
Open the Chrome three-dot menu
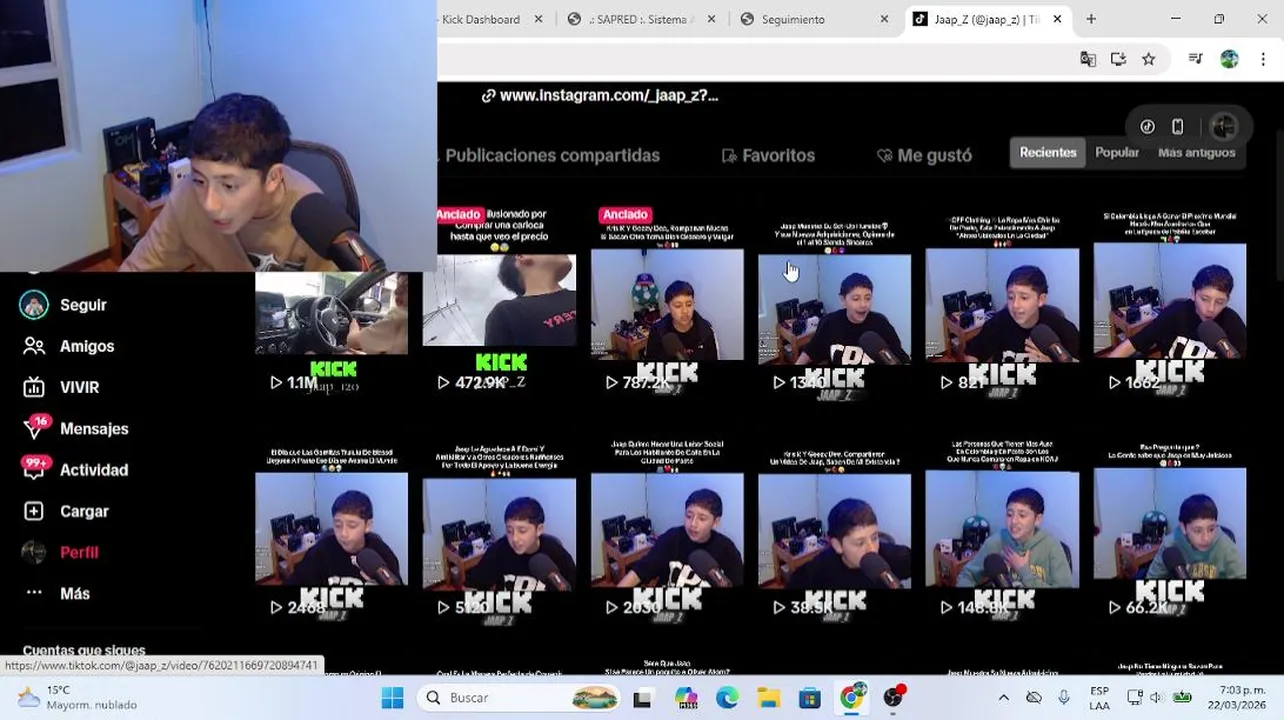coord(1263,59)
